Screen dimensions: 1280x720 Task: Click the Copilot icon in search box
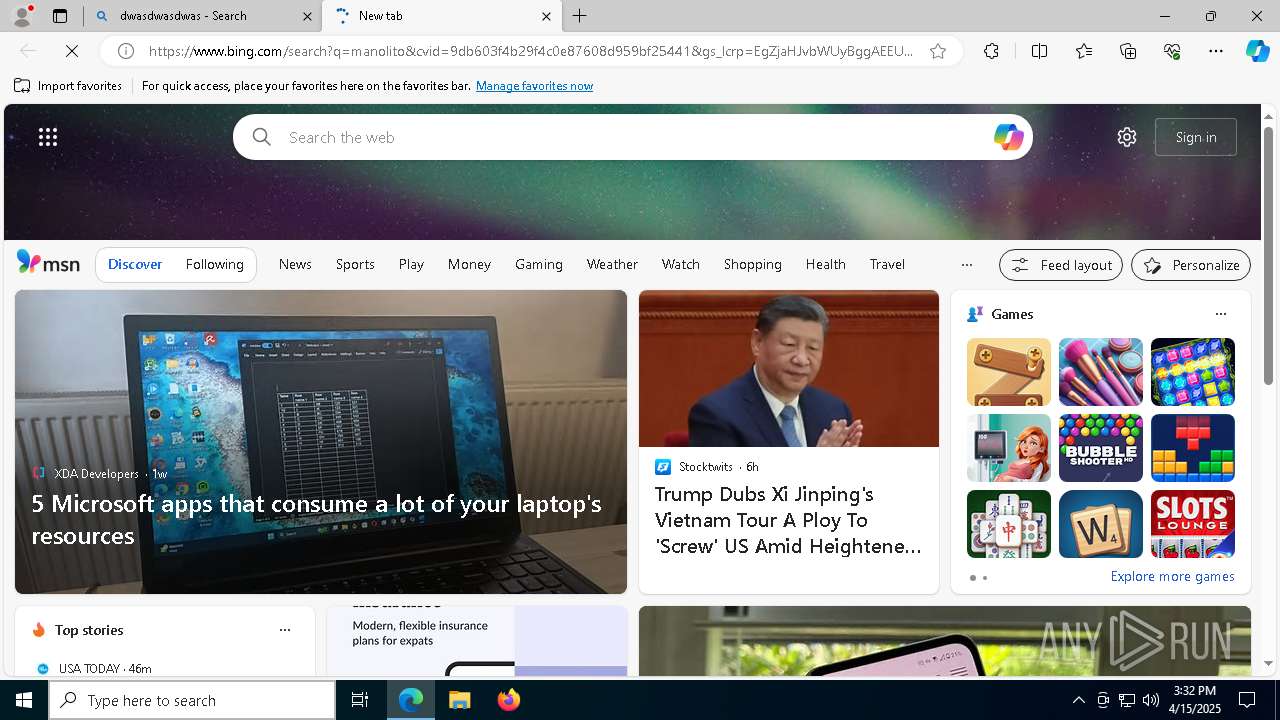coord(1008,137)
